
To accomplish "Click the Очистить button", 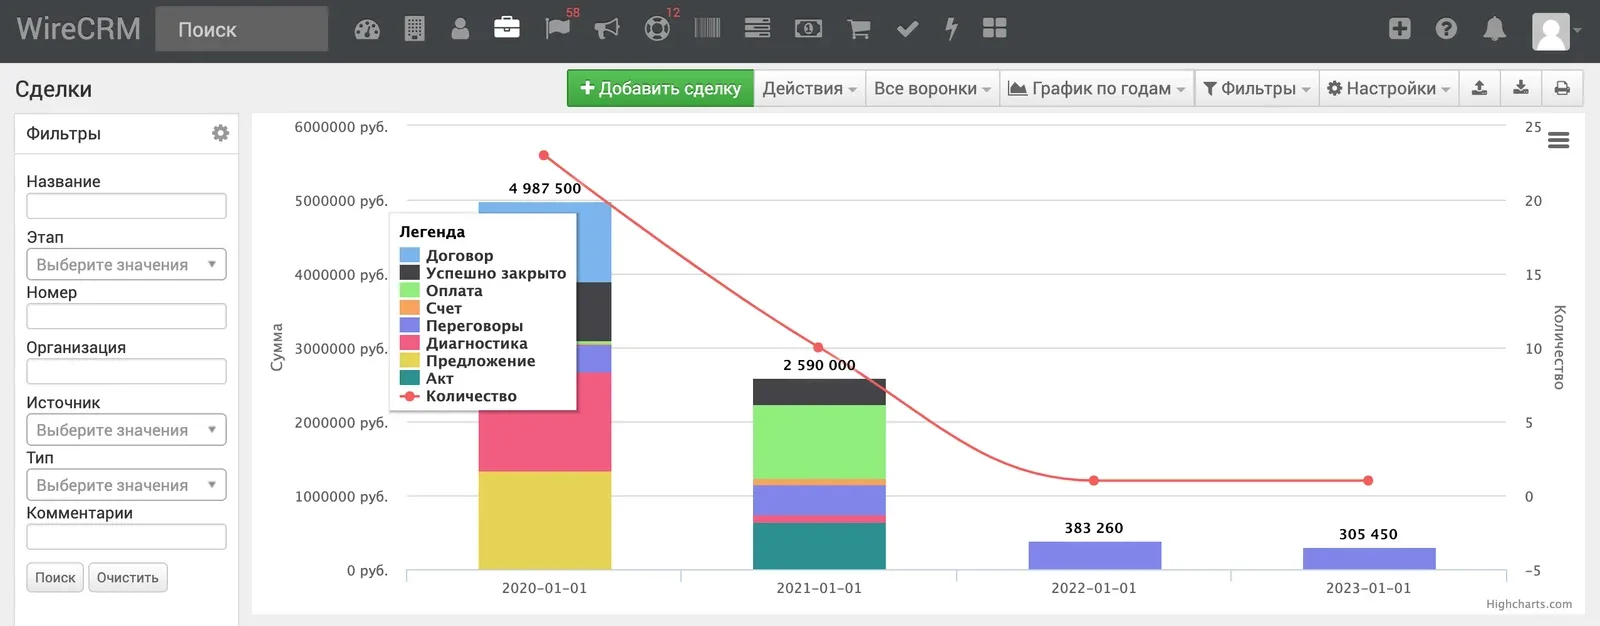I will point(128,577).
